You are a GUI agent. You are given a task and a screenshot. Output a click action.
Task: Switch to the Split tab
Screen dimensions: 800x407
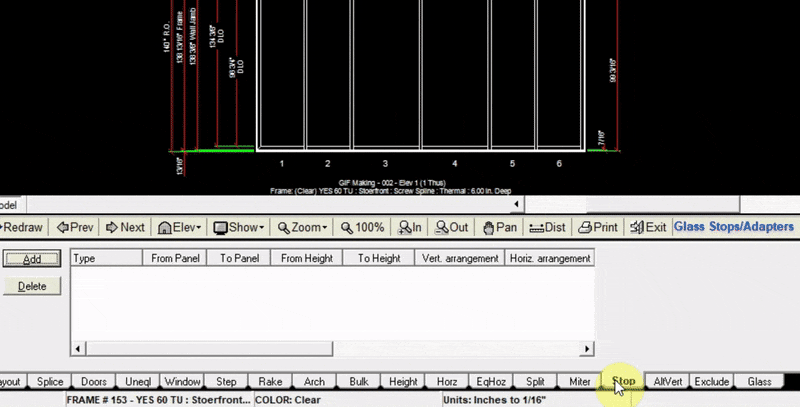[535, 381]
